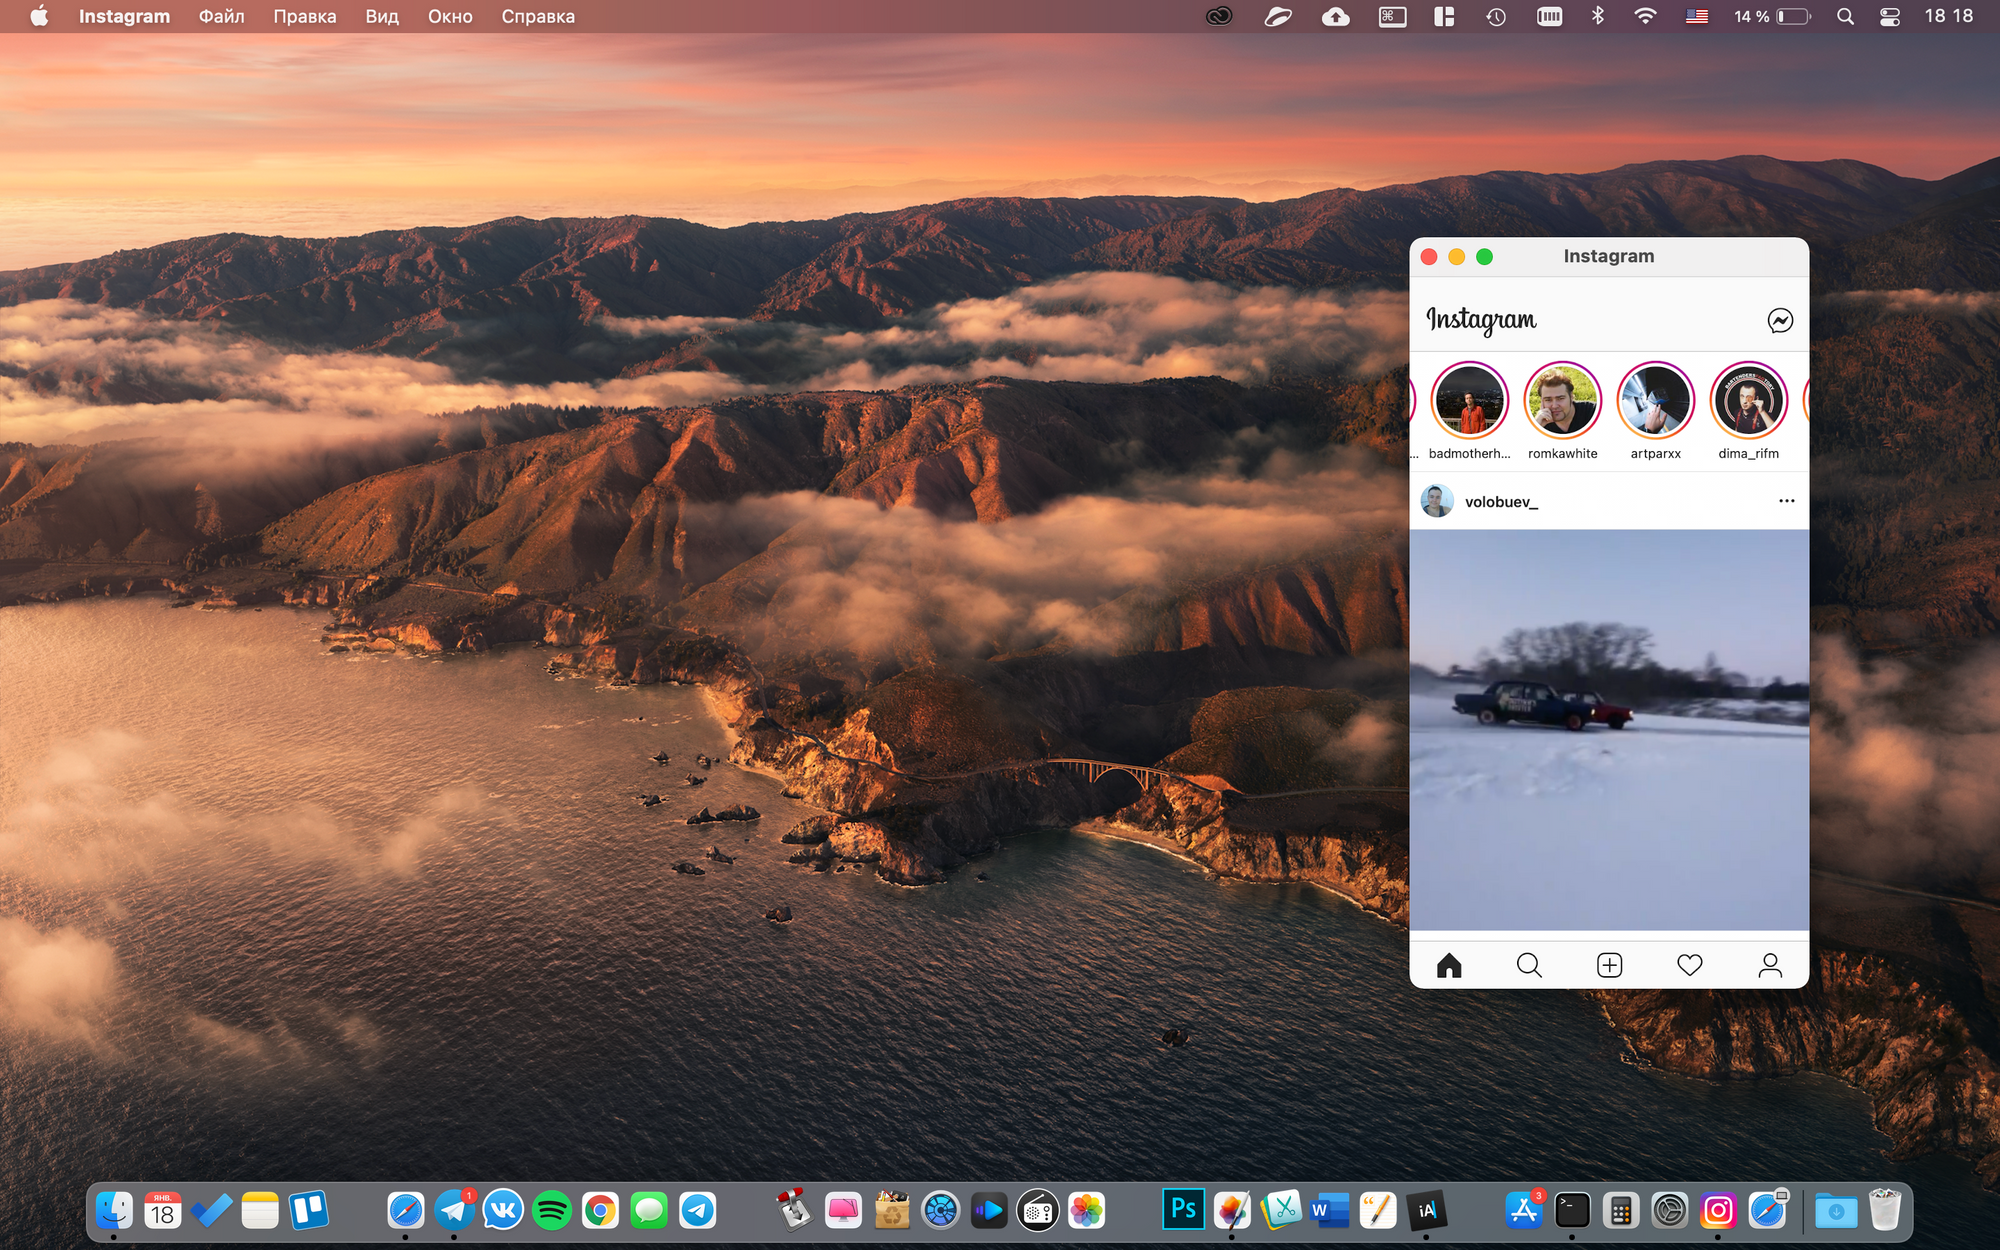Open the Instagram app menu

pos(124,16)
